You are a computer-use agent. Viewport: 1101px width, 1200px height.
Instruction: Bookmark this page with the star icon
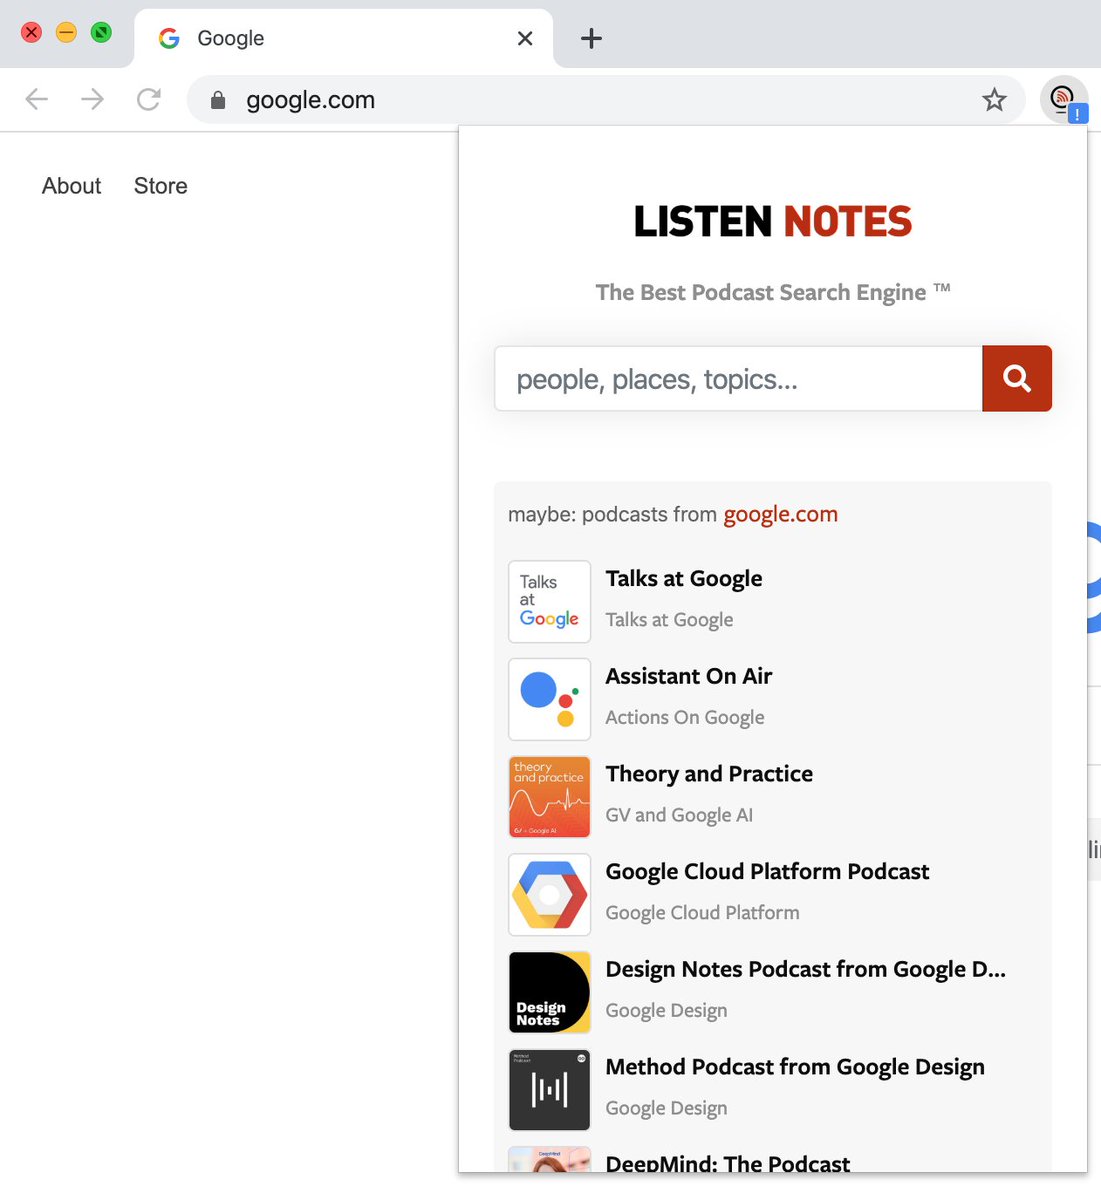pos(994,99)
